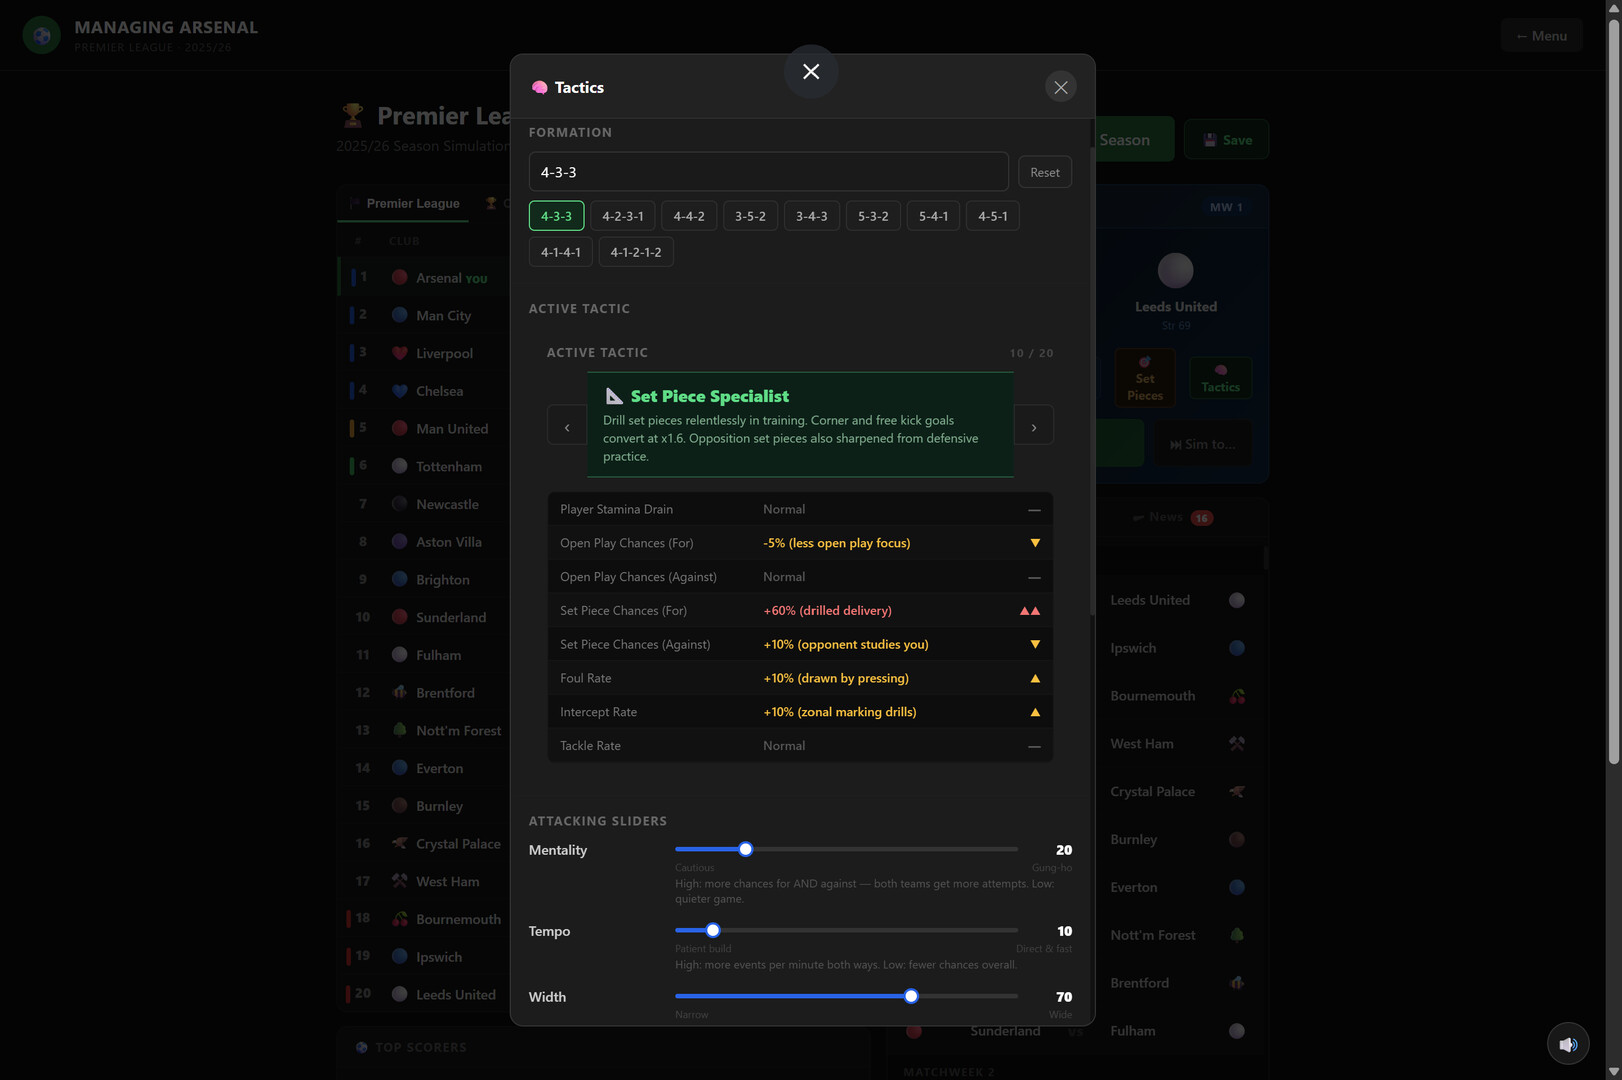Click the Nott'm Forest tree icon in fixtures
This screenshot has width=1622, height=1080.
pyautogui.click(x=1237, y=935)
